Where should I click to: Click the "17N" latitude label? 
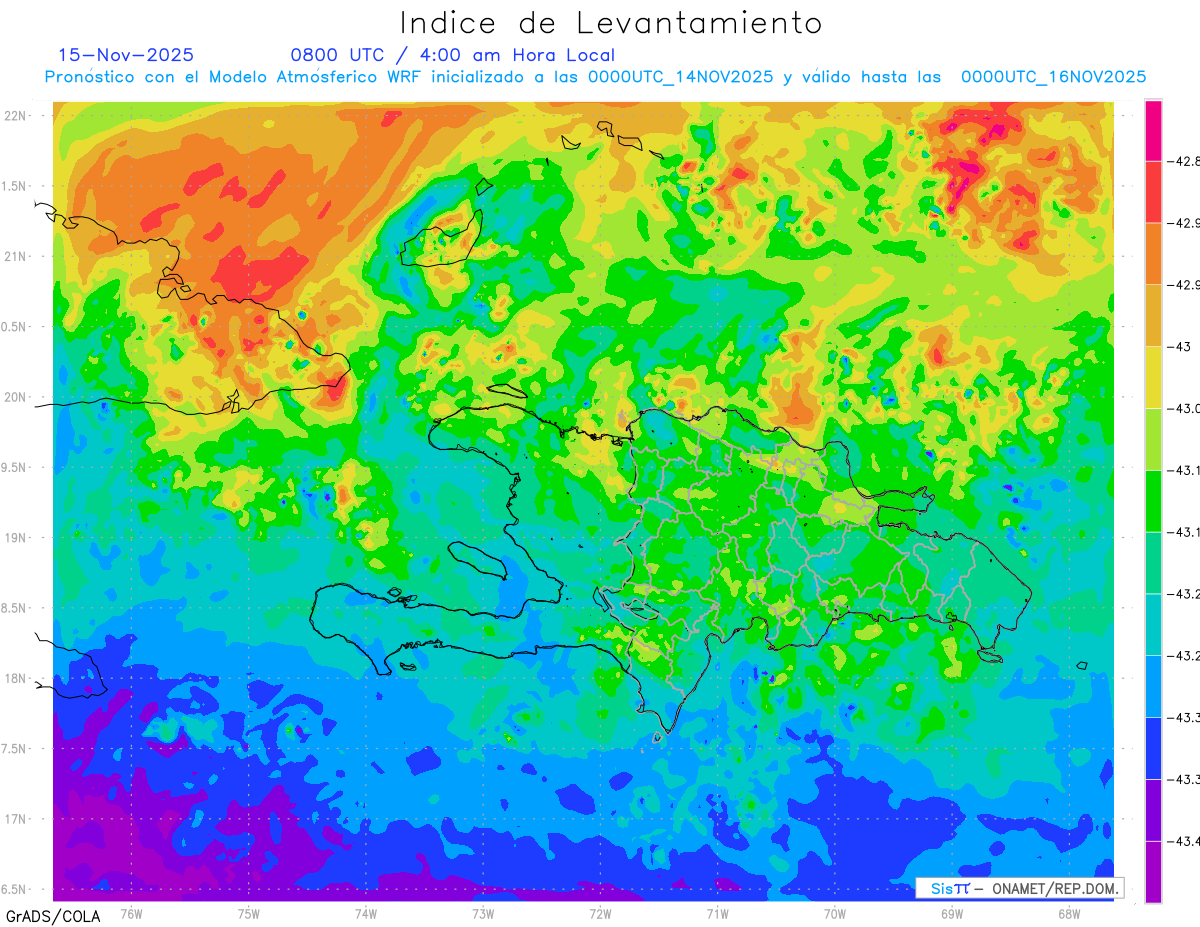click(x=16, y=819)
